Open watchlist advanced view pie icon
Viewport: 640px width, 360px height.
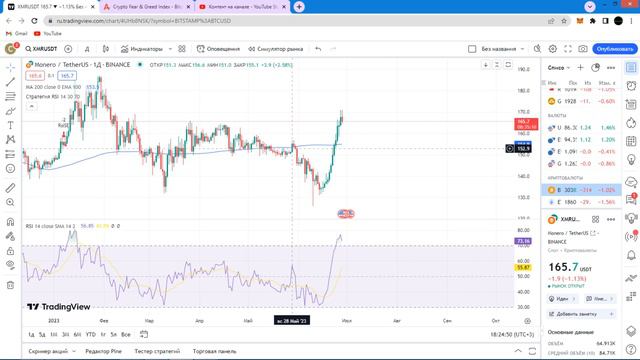596,68
